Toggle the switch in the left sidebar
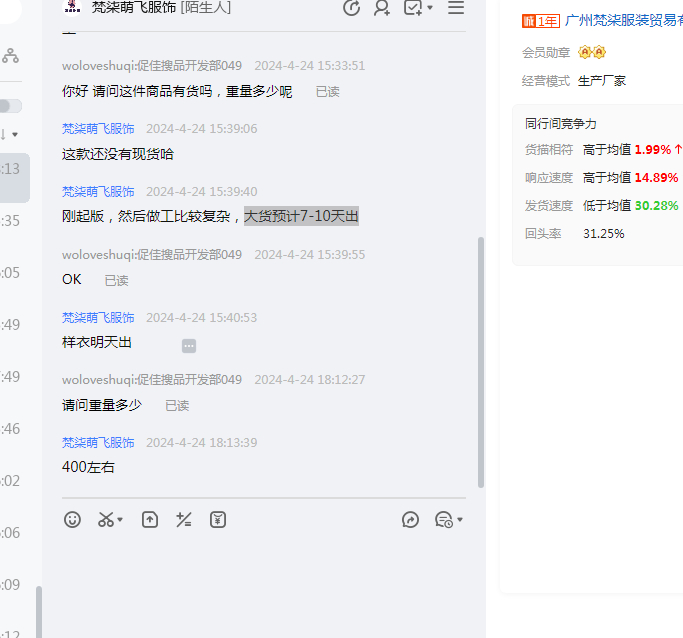 (9, 106)
